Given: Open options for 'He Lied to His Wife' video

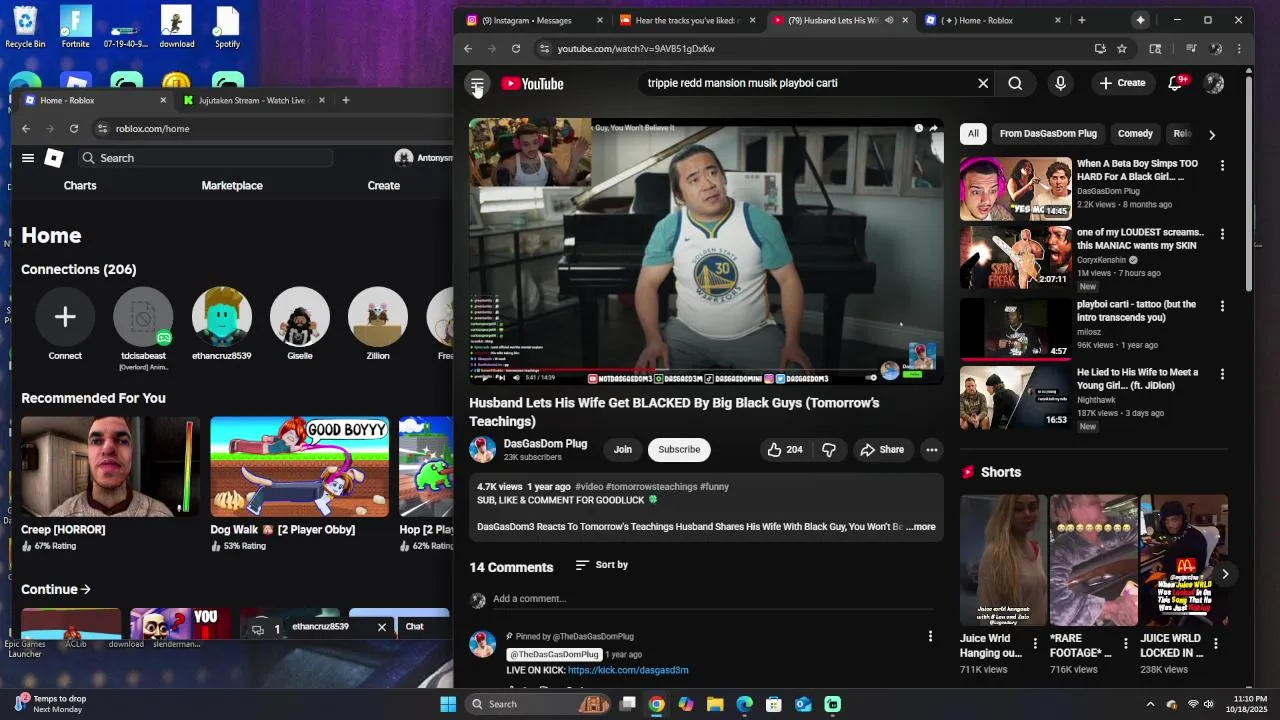Looking at the screenshot, I should pos(1222,373).
